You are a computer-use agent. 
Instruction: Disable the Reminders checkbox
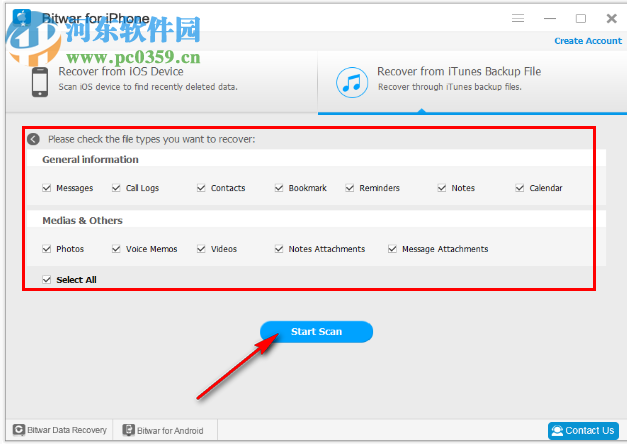(350, 188)
